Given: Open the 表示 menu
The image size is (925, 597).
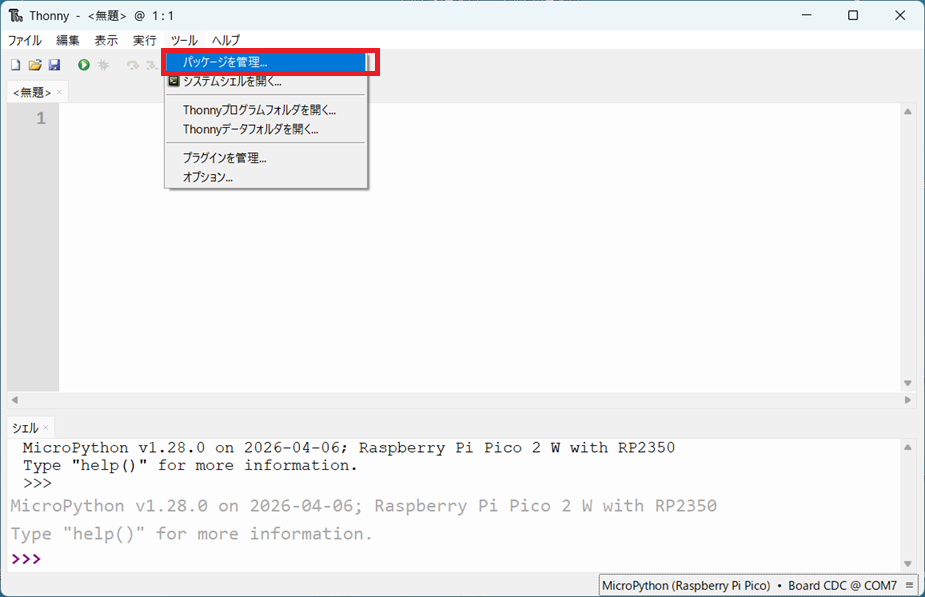Looking at the screenshot, I should coord(106,40).
